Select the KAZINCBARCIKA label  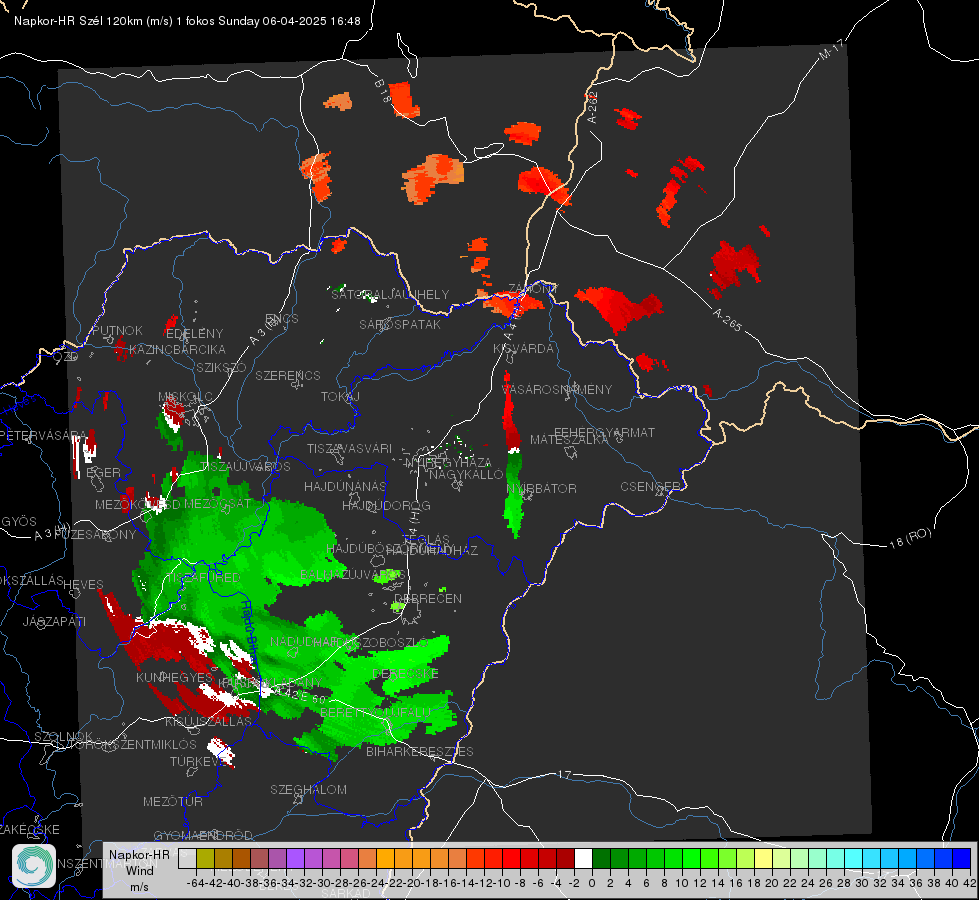pos(177,349)
